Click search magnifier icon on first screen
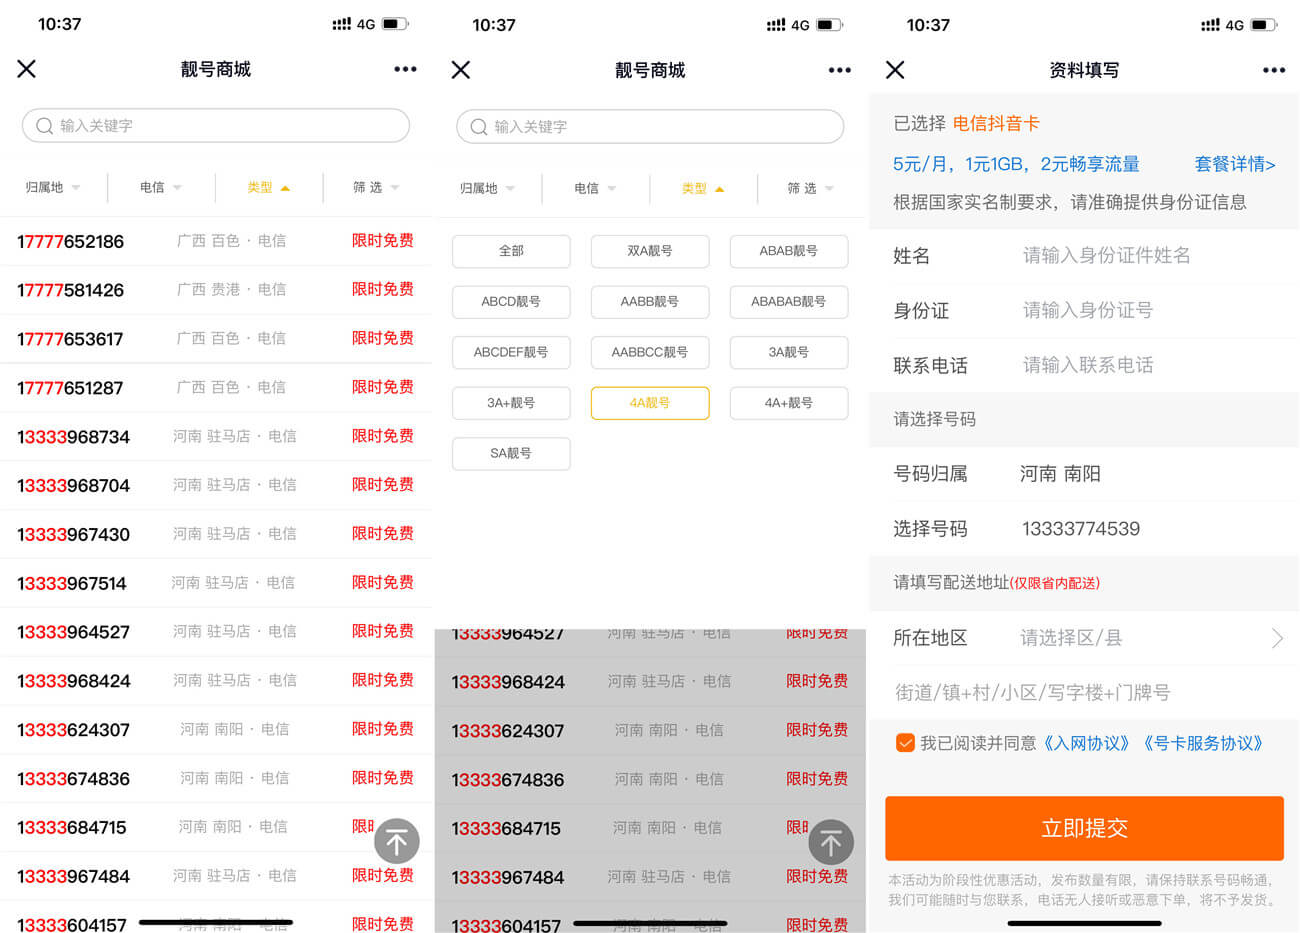This screenshot has width=1300, height=933. (x=44, y=126)
